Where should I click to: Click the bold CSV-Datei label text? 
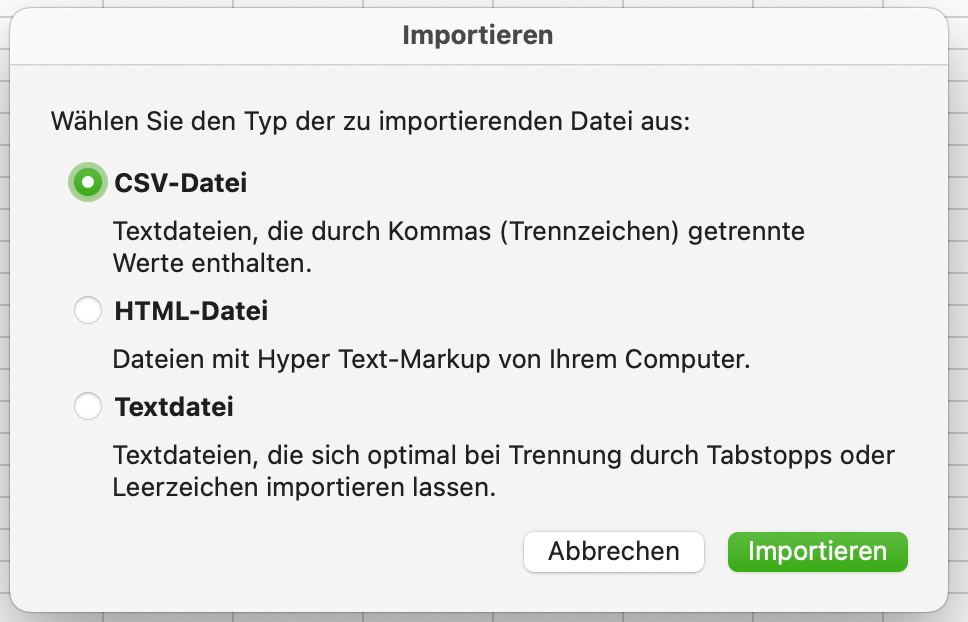tap(181, 183)
